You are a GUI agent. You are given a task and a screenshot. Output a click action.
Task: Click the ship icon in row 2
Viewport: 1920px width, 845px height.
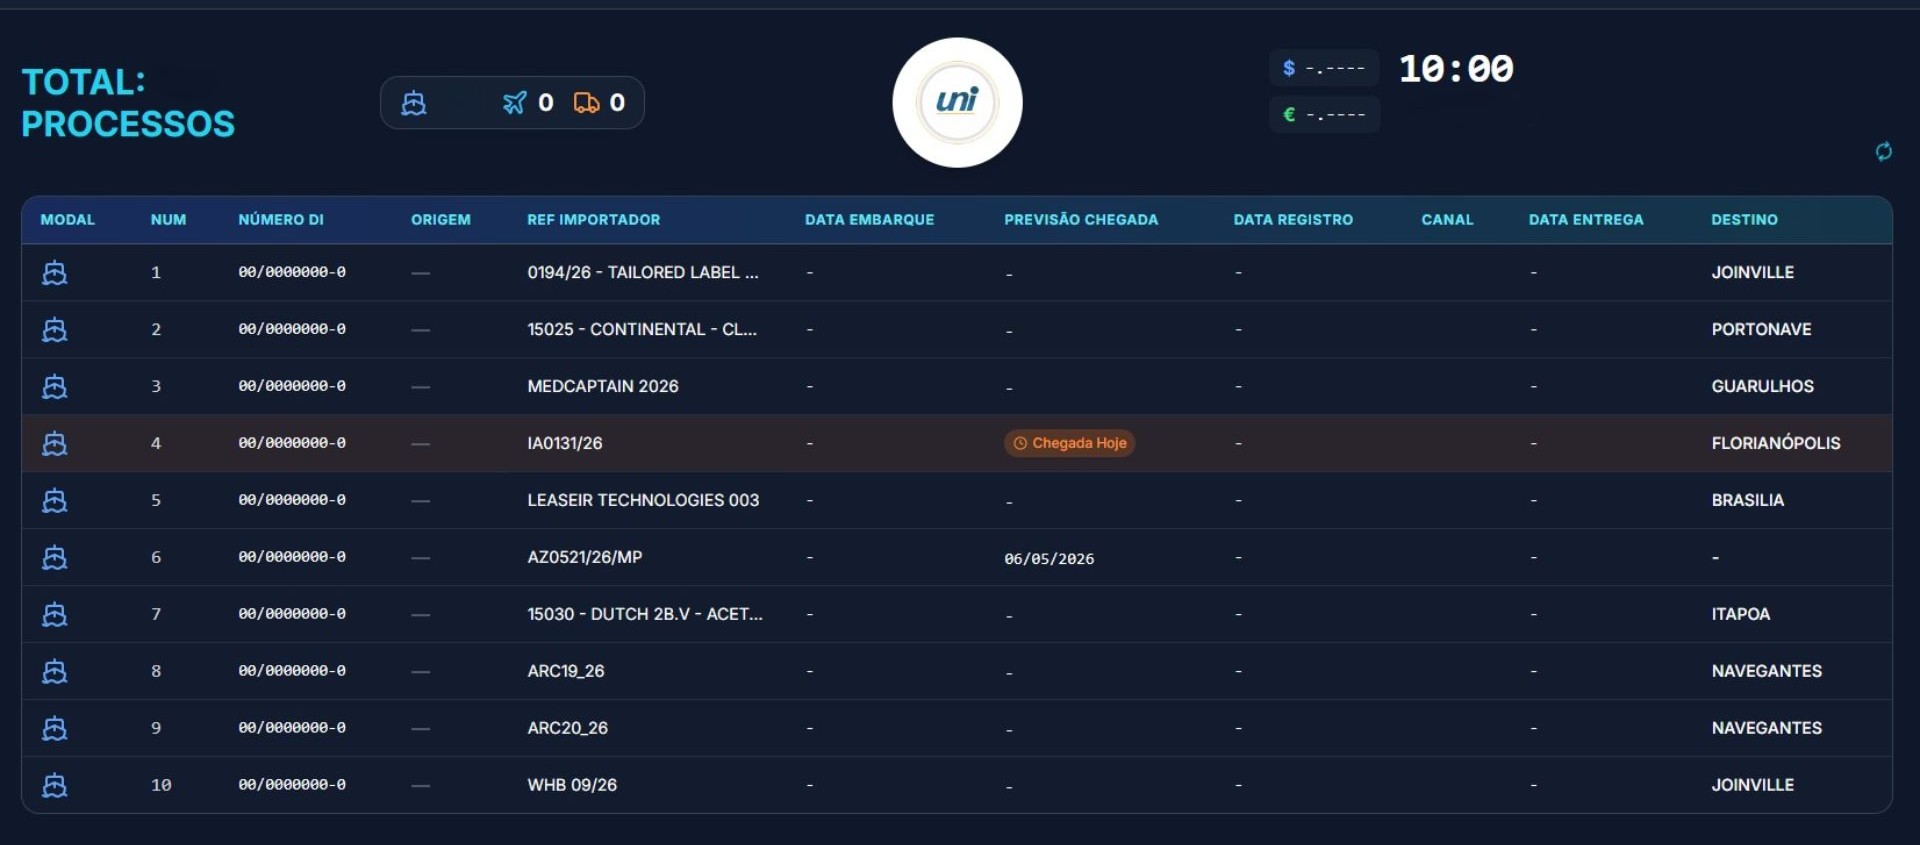click(55, 329)
